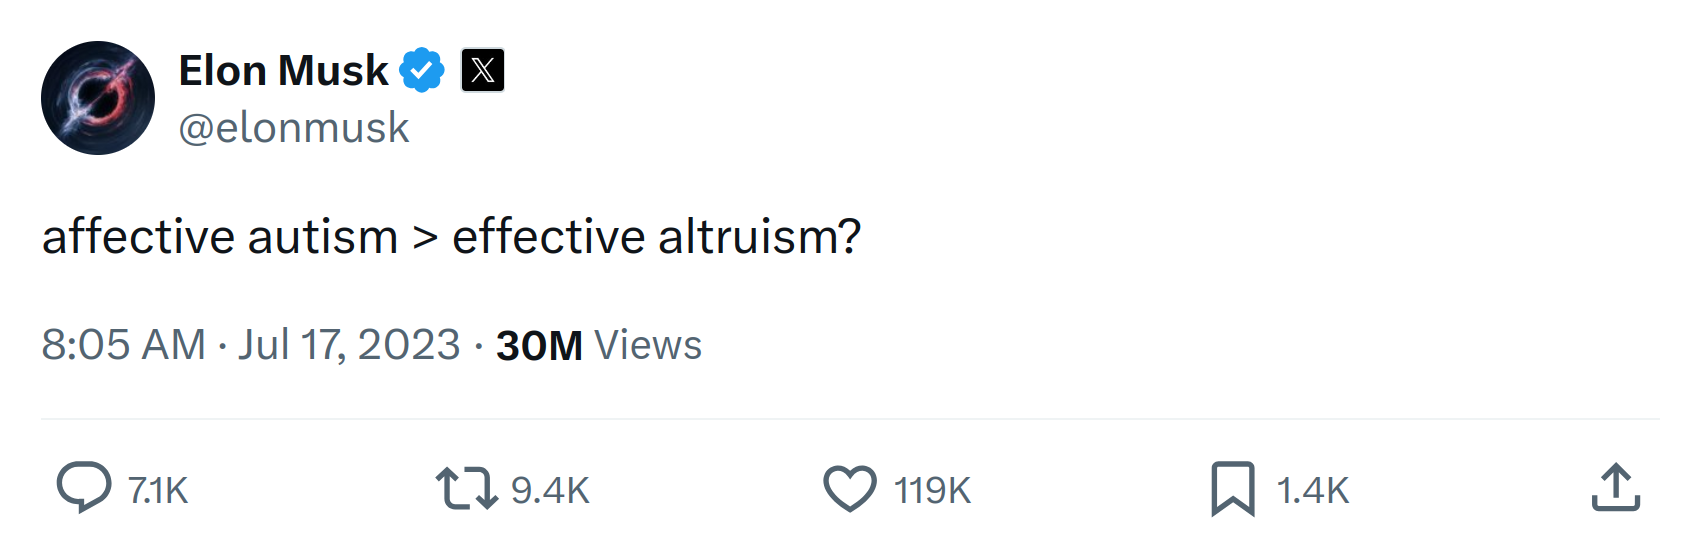
Task: Click the phrase "affective autism" in the tweet
Action: (220, 237)
